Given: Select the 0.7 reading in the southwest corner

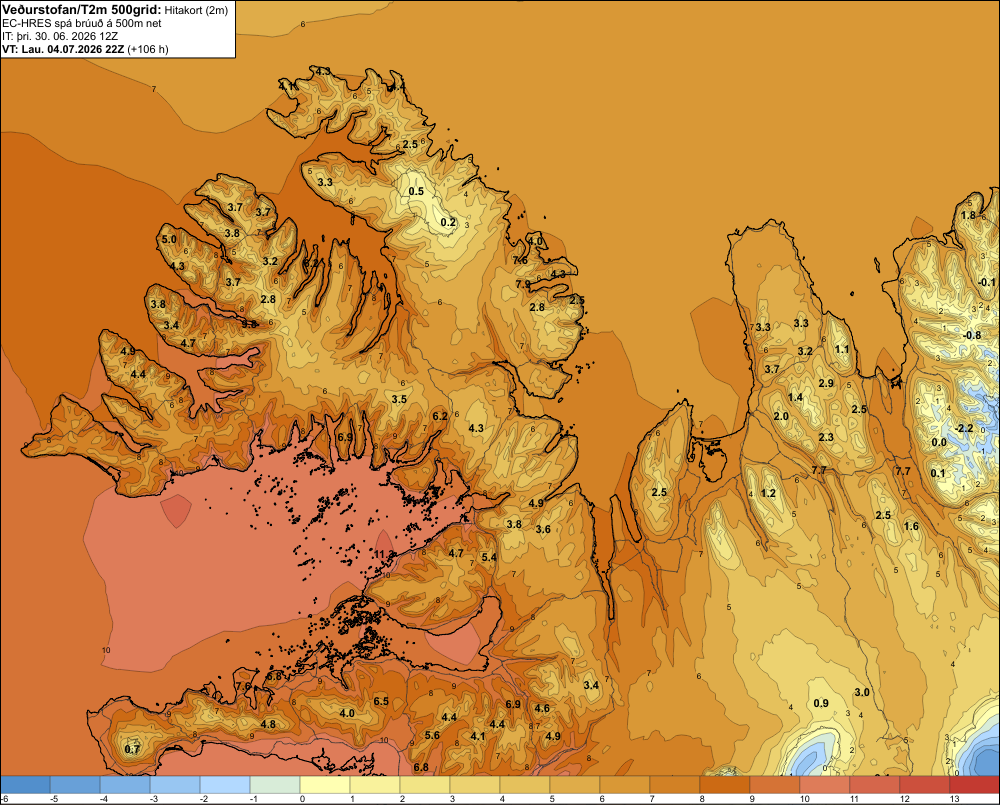Looking at the screenshot, I should (132, 750).
